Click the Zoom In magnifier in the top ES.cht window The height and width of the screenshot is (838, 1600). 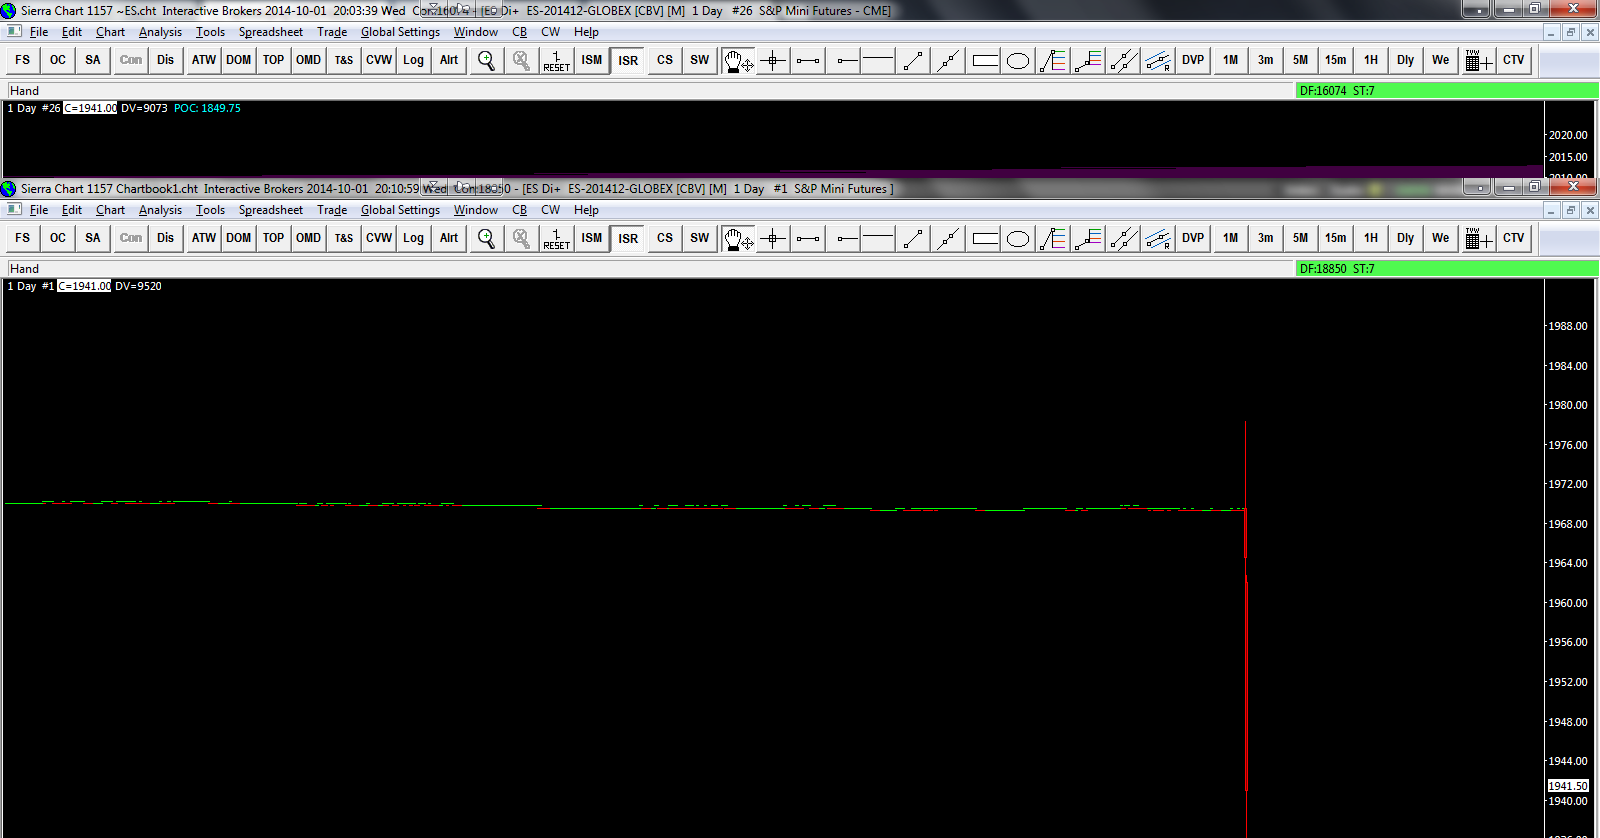pos(486,60)
